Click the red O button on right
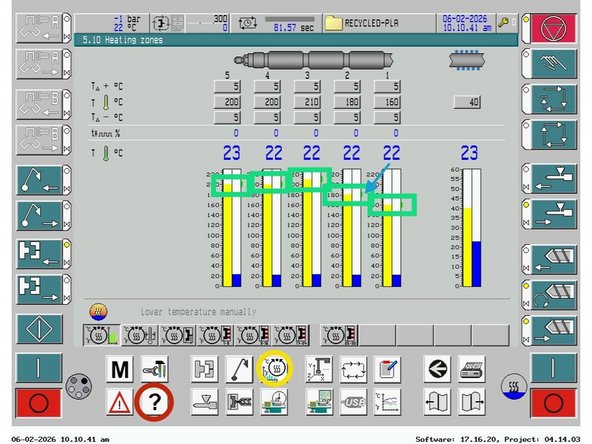 (553, 403)
